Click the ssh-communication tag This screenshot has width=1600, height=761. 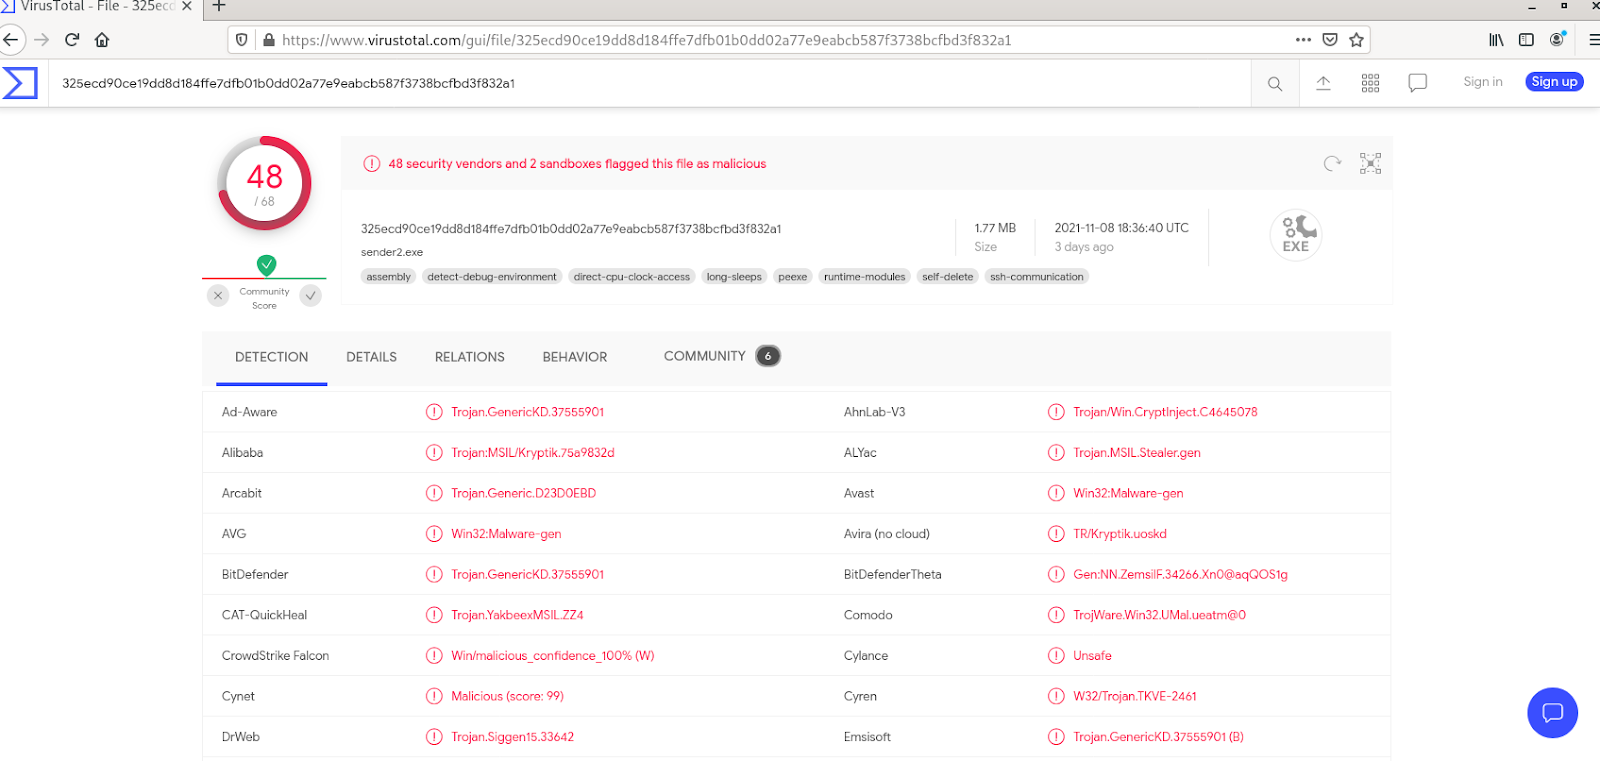click(1037, 277)
